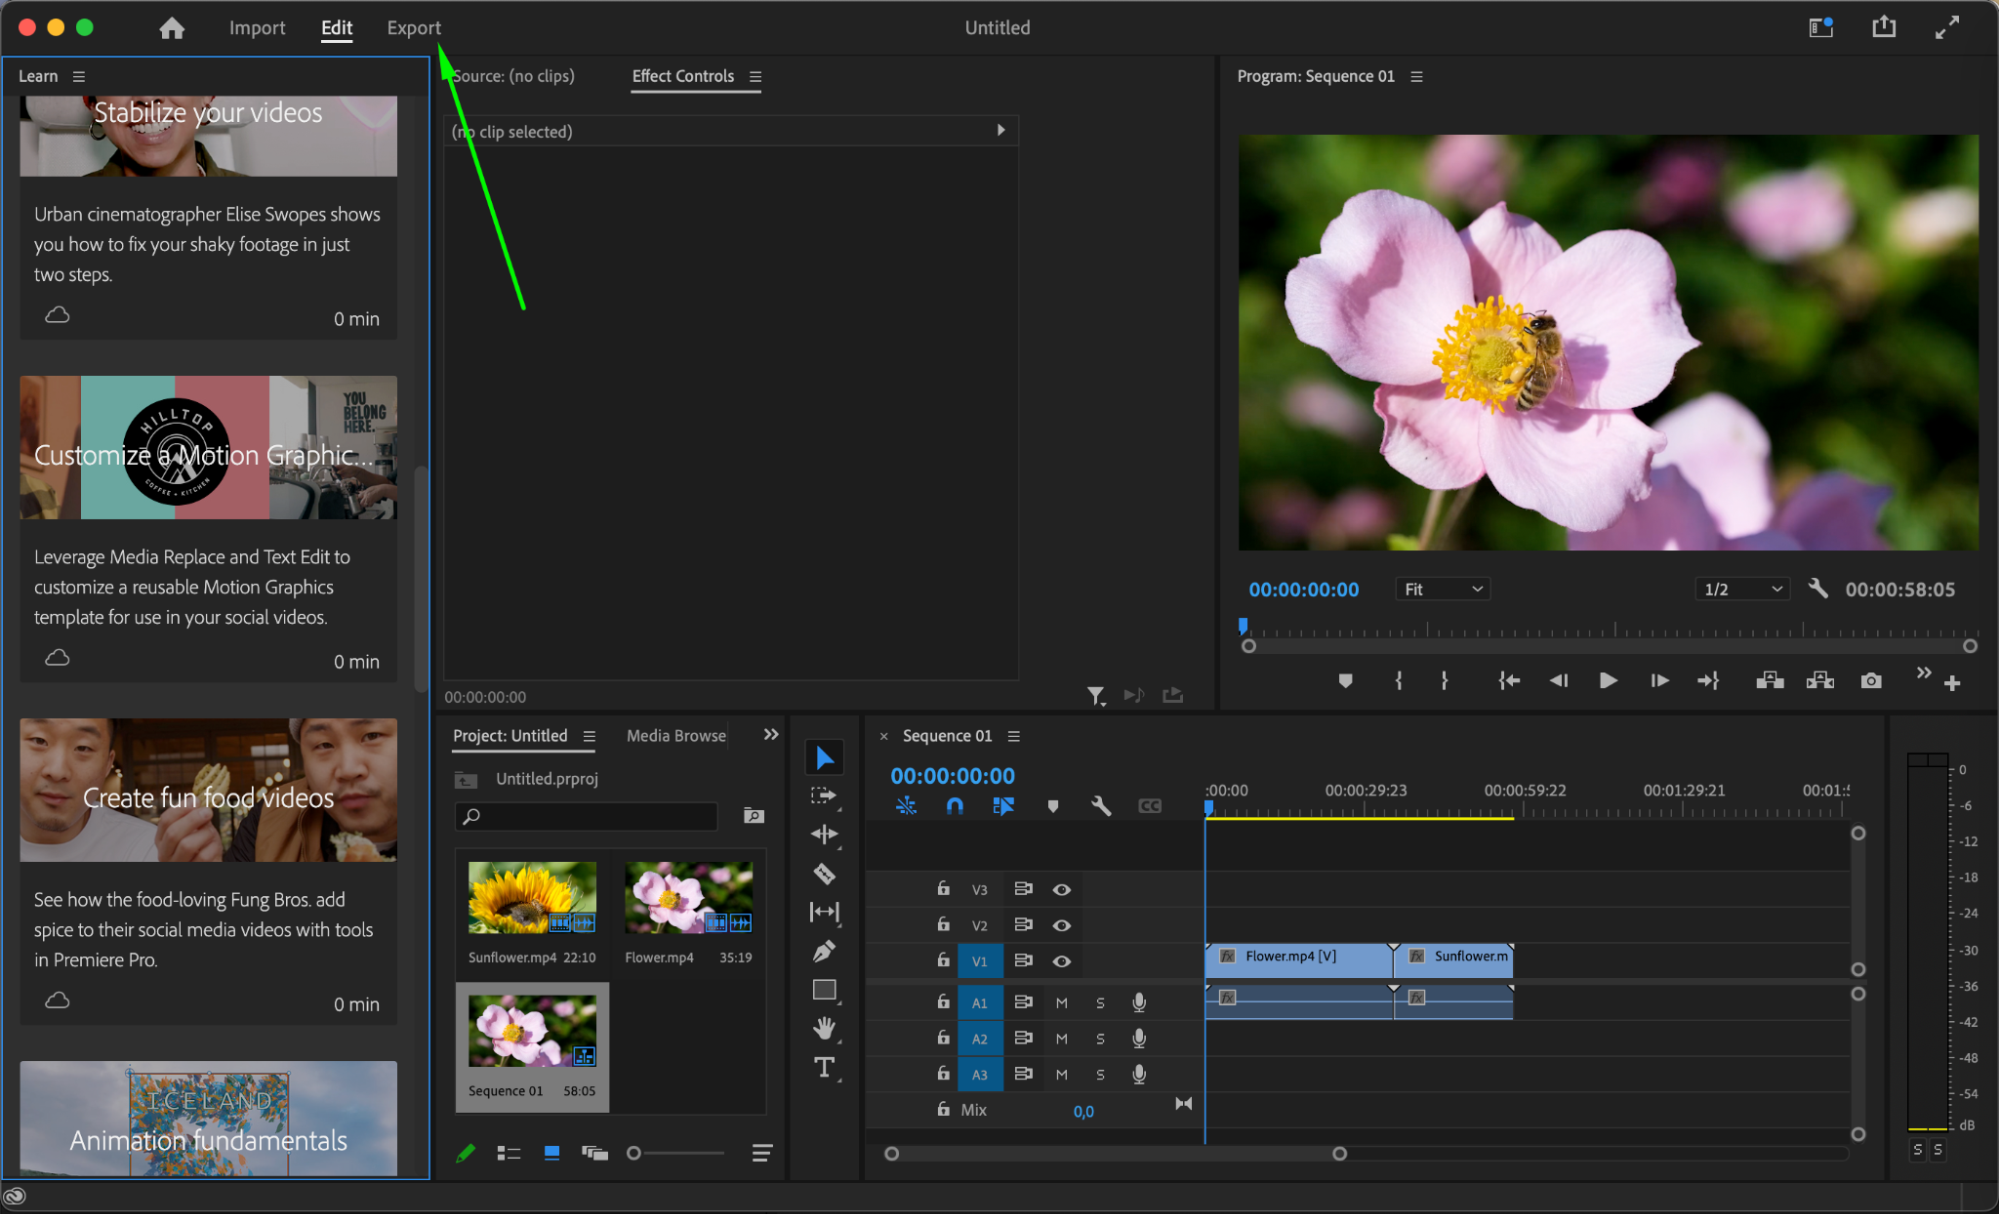Select the Type tool
Screen dimensions: 1999x1215
(824, 1067)
